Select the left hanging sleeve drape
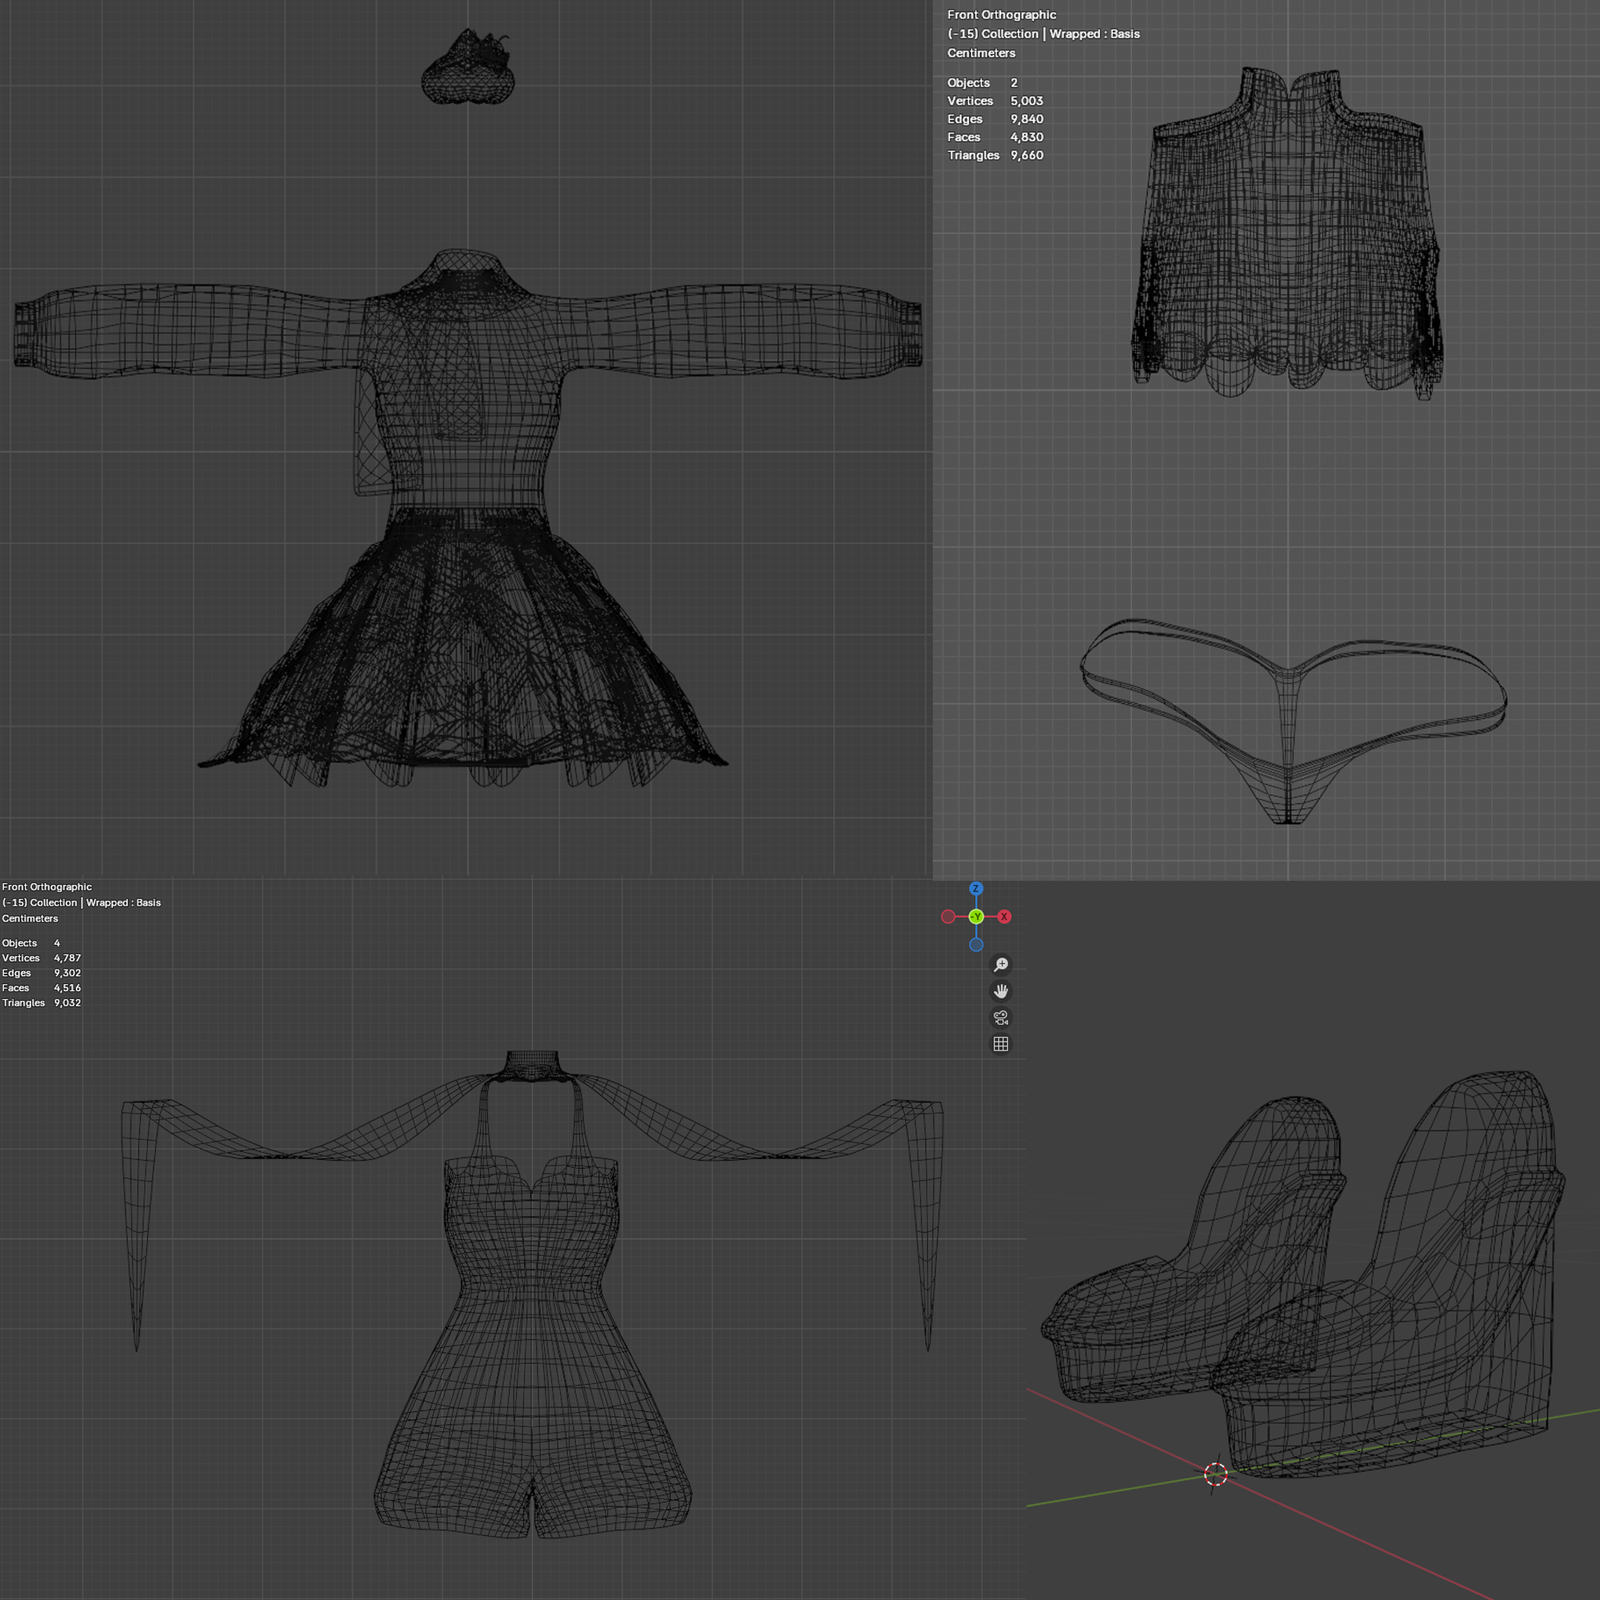 138,1200
